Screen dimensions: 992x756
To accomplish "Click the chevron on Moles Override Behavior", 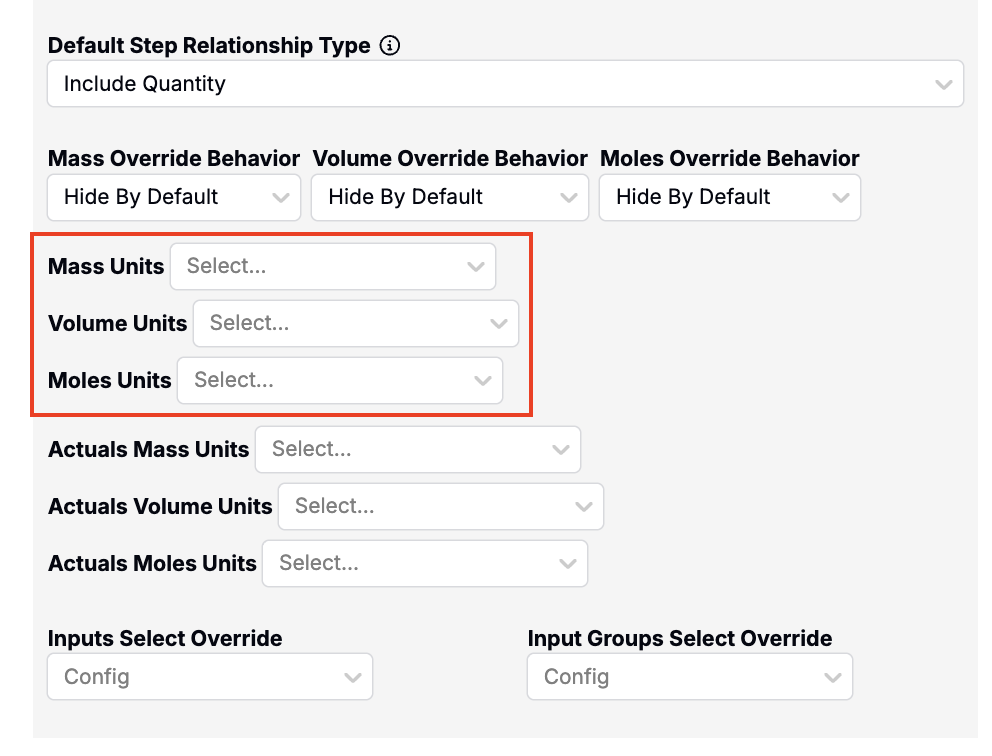I will click(840, 198).
